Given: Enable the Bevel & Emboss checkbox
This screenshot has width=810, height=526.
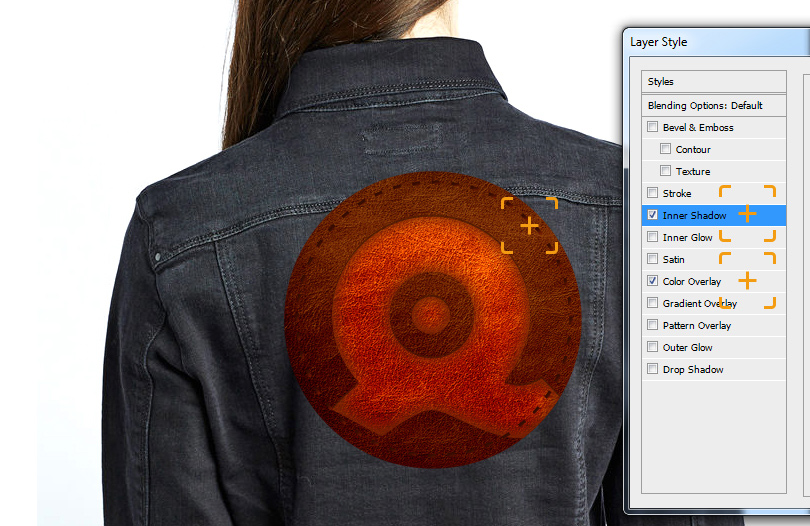Looking at the screenshot, I should [652, 127].
